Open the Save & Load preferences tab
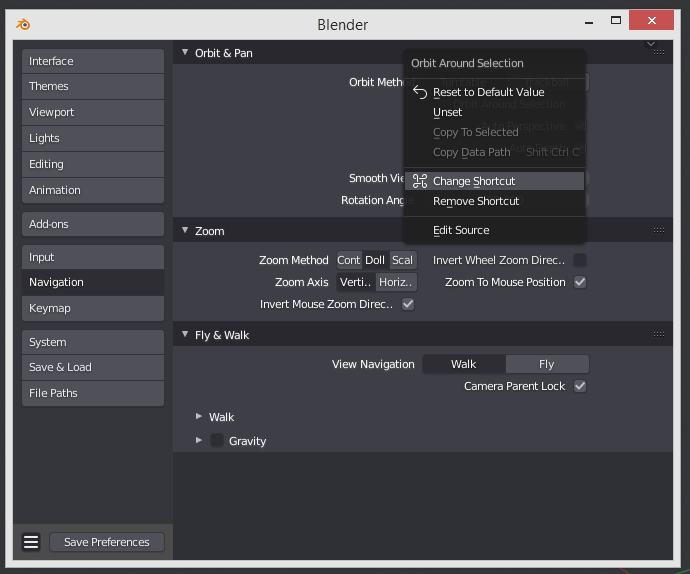This screenshot has height=574, width=690. point(93,367)
